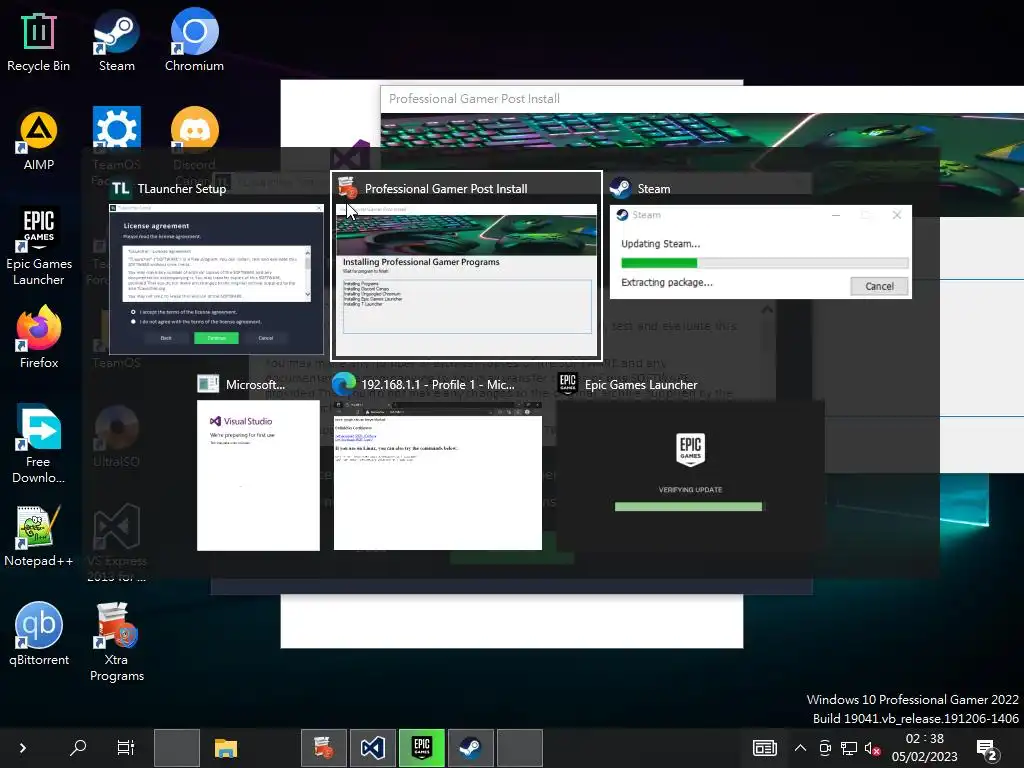This screenshot has height=768, width=1024.
Task: Click the TL logo beside TLauncher Setup title
Action: 120,188
